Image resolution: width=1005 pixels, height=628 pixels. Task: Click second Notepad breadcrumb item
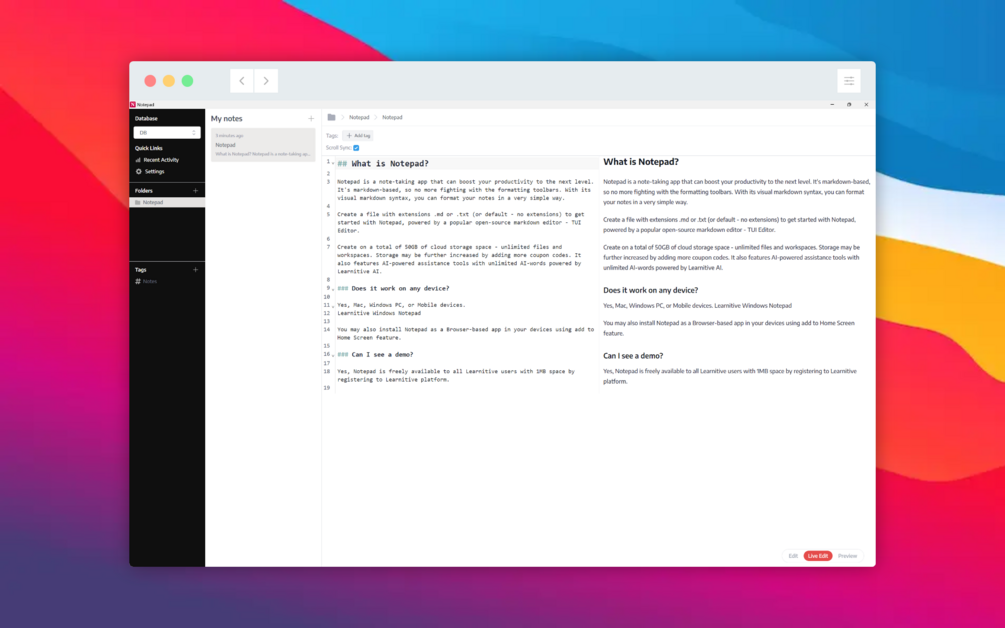click(392, 117)
